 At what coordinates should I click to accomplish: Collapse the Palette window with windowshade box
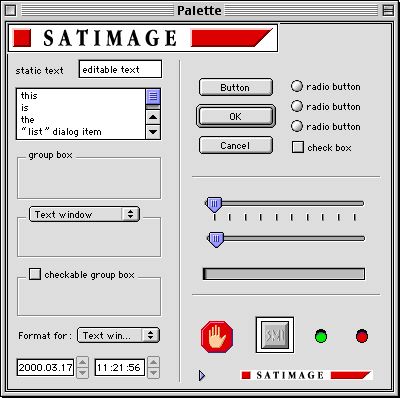coord(388,10)
